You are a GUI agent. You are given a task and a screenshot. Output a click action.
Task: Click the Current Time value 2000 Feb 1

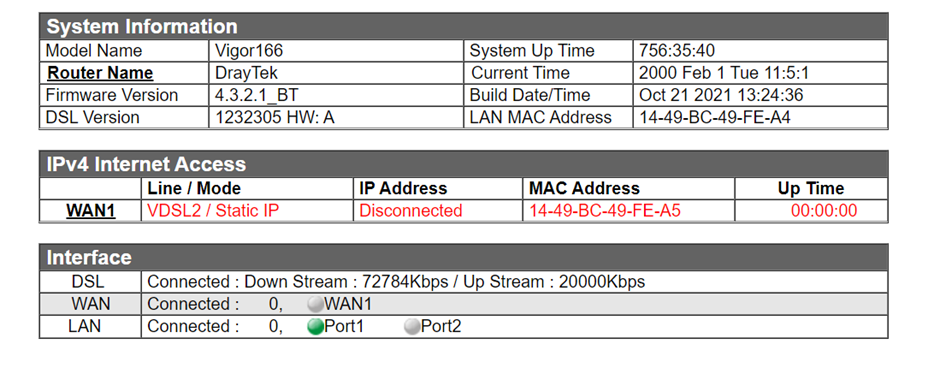click(x=724, y=73)
